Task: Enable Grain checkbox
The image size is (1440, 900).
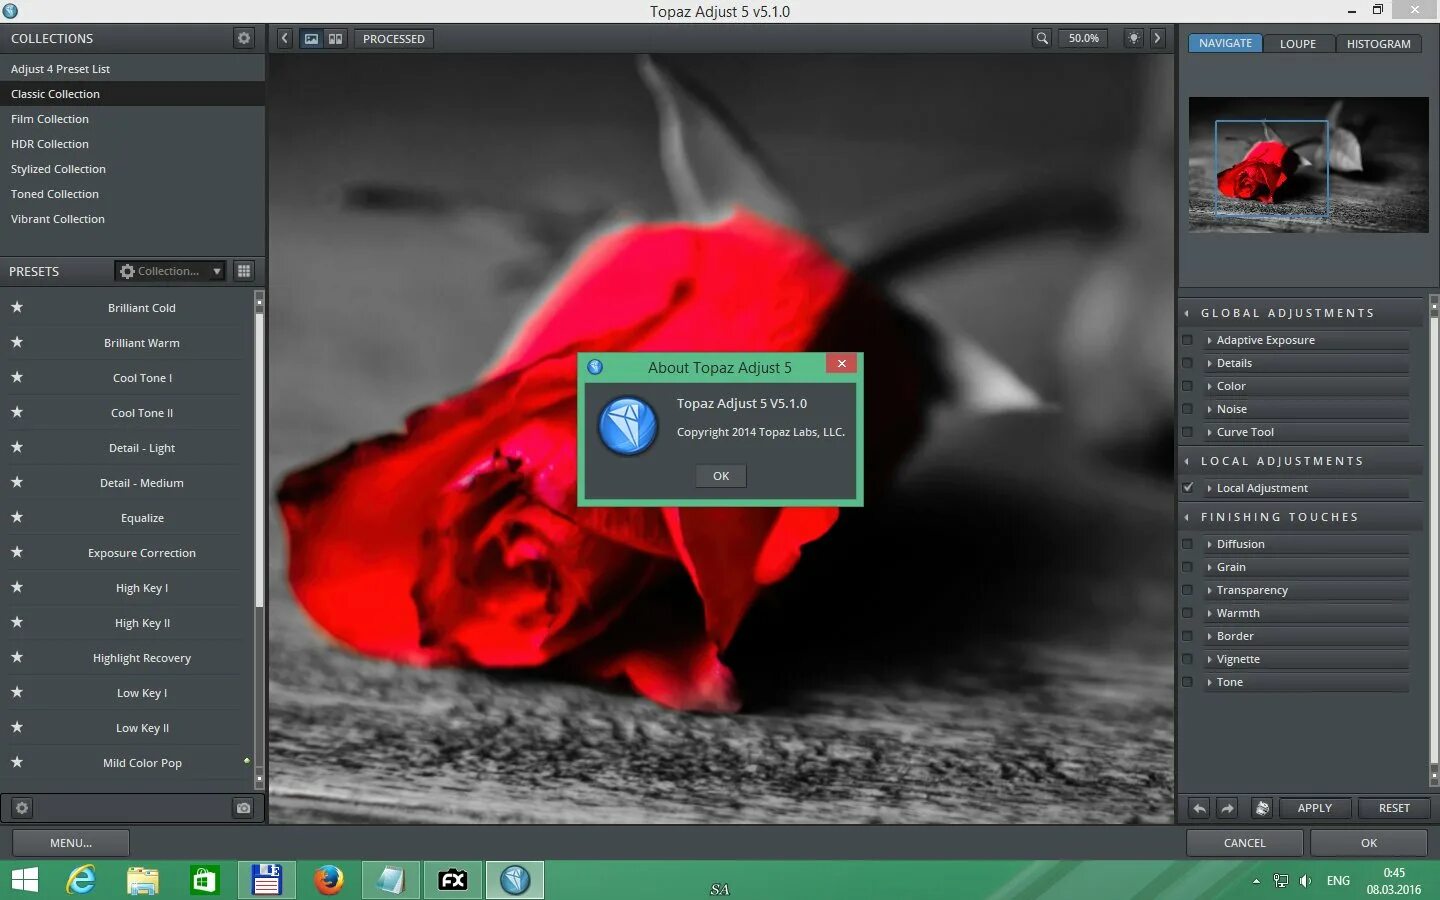Action: click(1188, 567)
